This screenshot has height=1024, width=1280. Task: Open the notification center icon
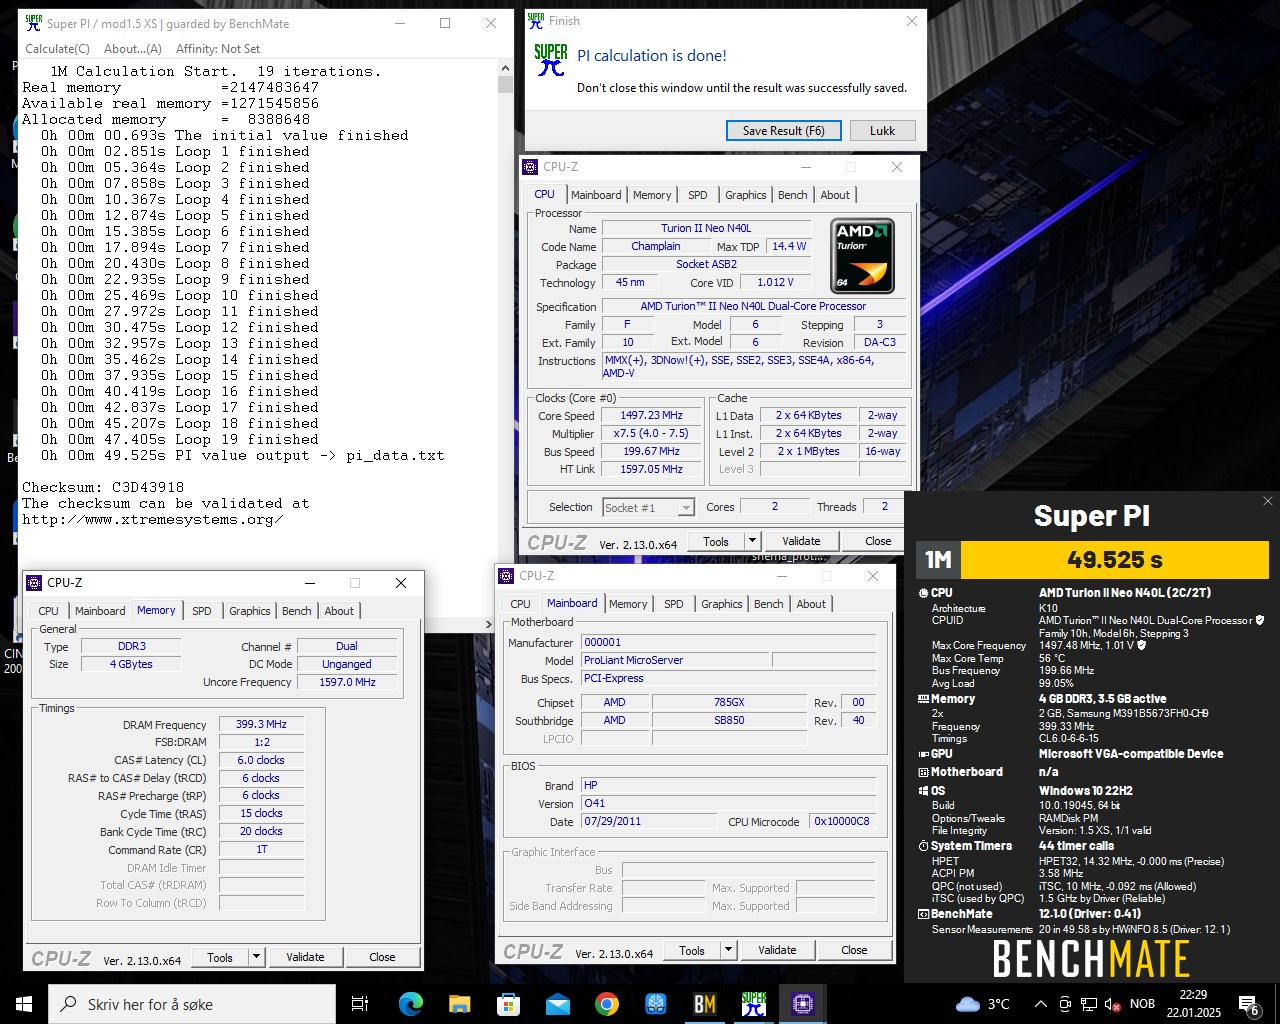(x=1249, y=1004)
